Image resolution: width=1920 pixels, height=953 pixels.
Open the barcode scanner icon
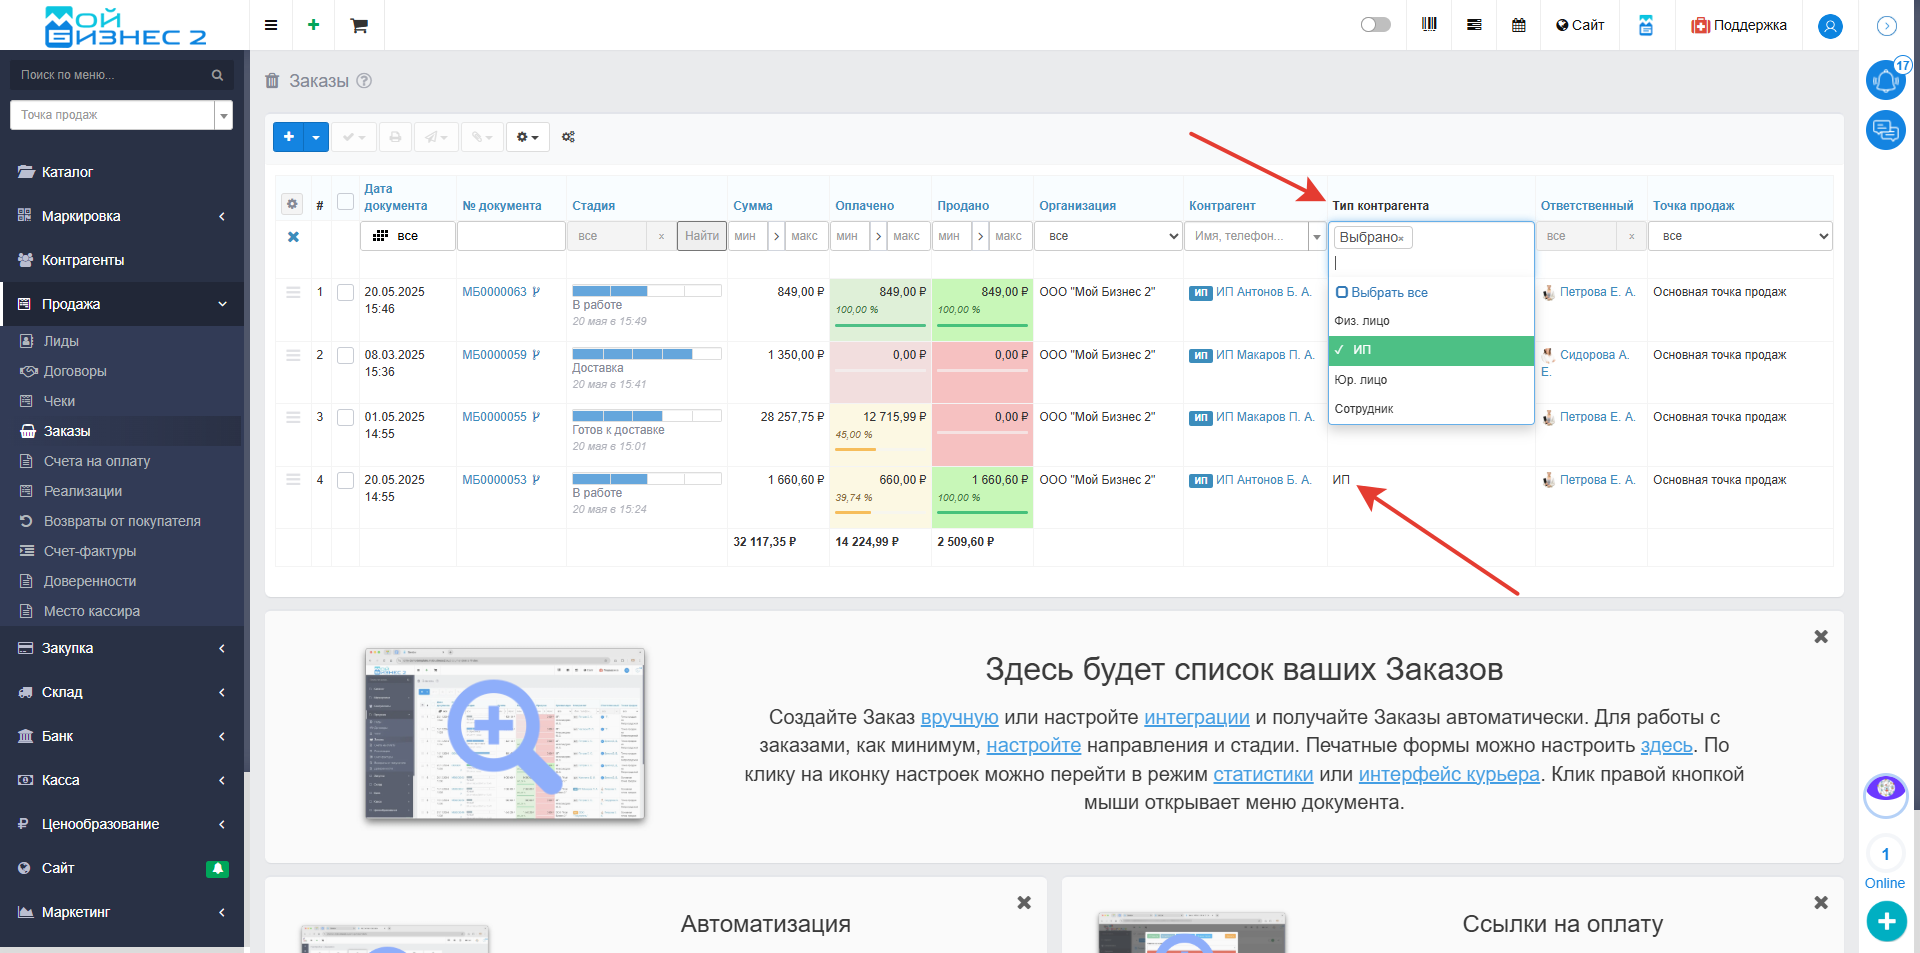tap(1429, 25)
